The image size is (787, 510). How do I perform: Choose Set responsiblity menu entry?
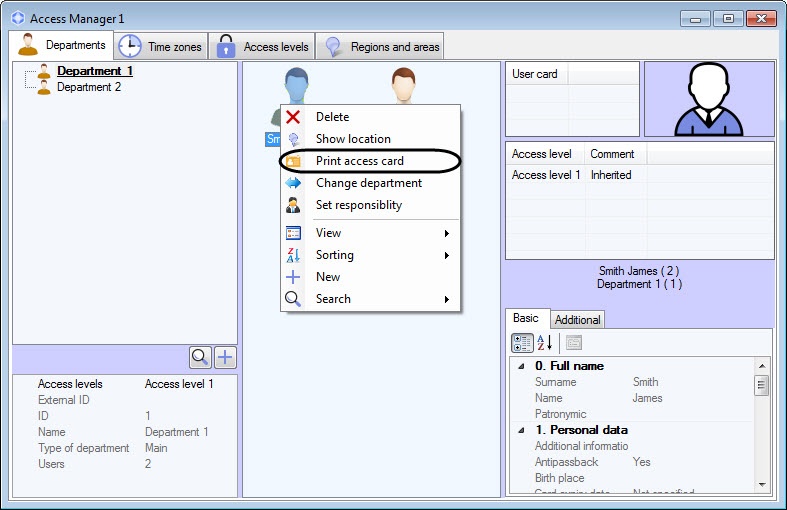pos(370,205)
